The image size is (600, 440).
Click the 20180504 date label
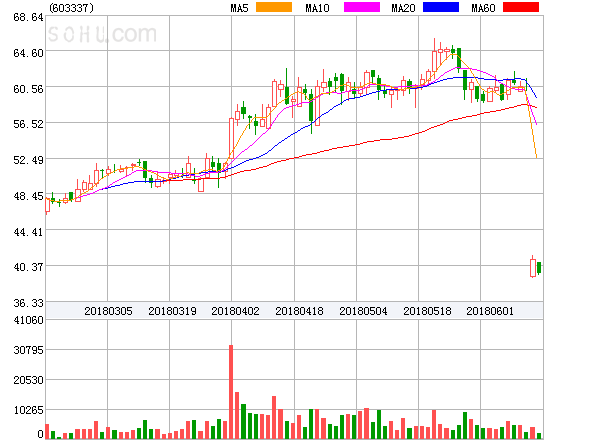[363, 311]
